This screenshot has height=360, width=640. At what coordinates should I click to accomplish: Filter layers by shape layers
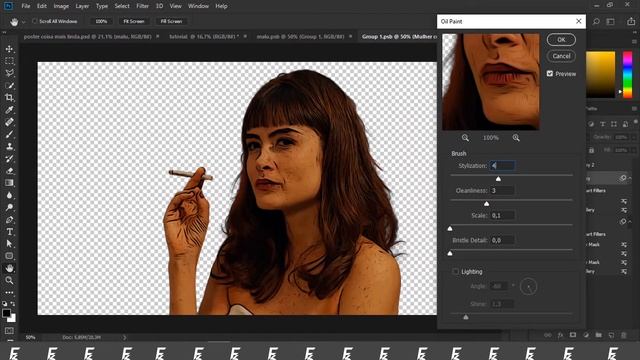pyautogui.click(x=614, y=124)
